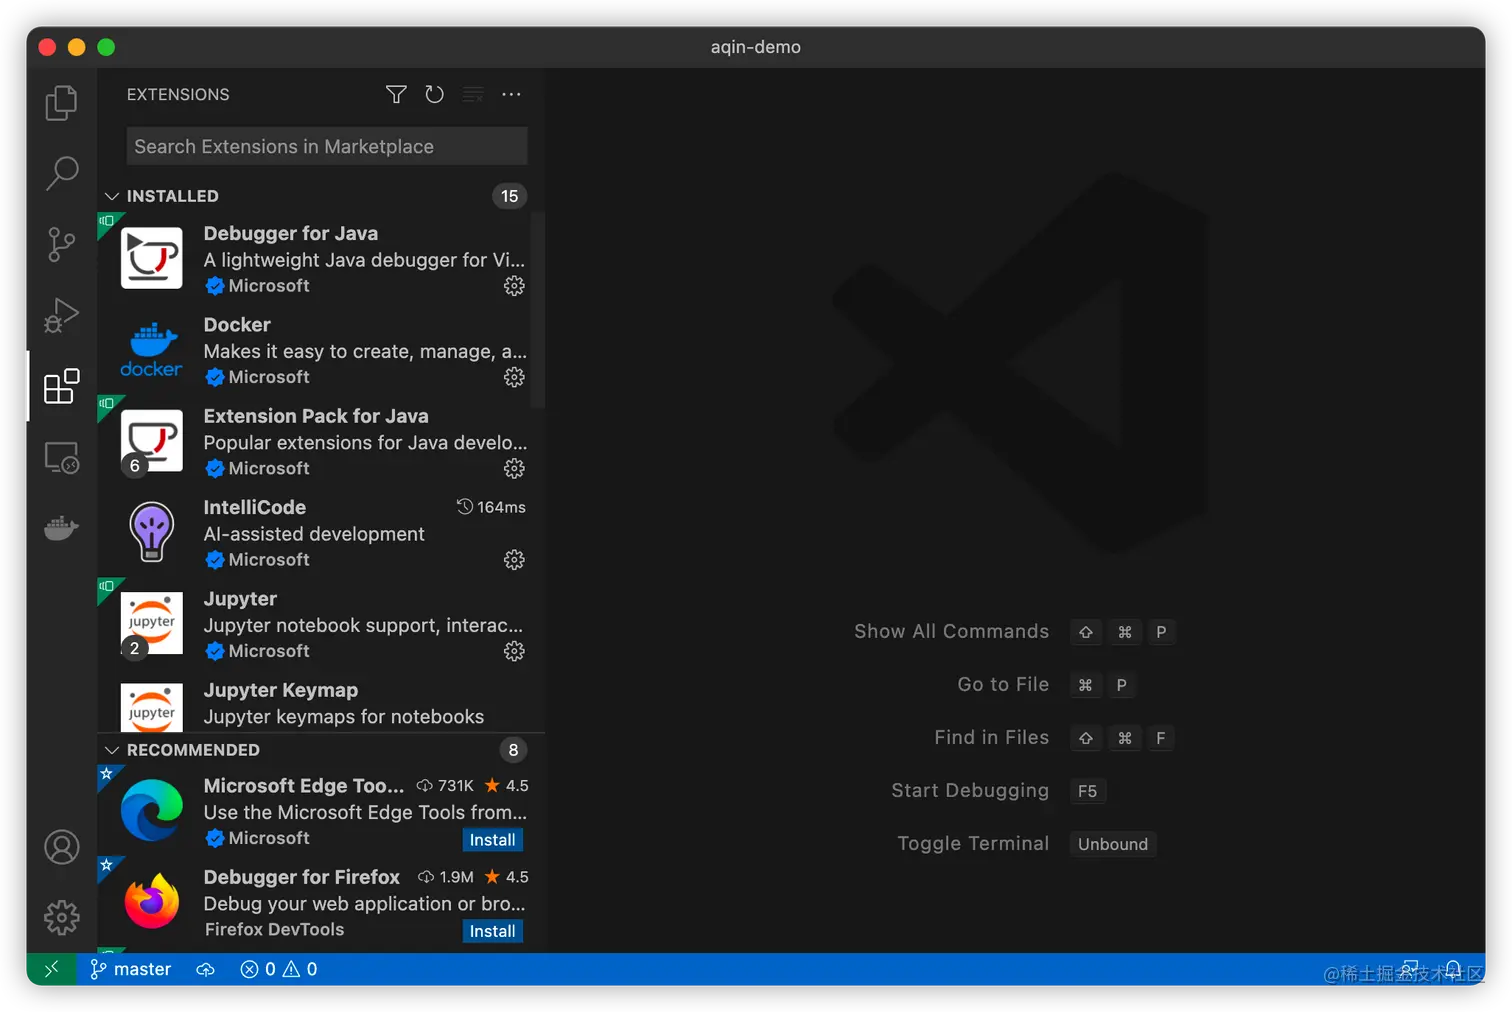Open the Extension Pack for Java title
This screenshot has width=1512, height=1012.
(316, 416)
